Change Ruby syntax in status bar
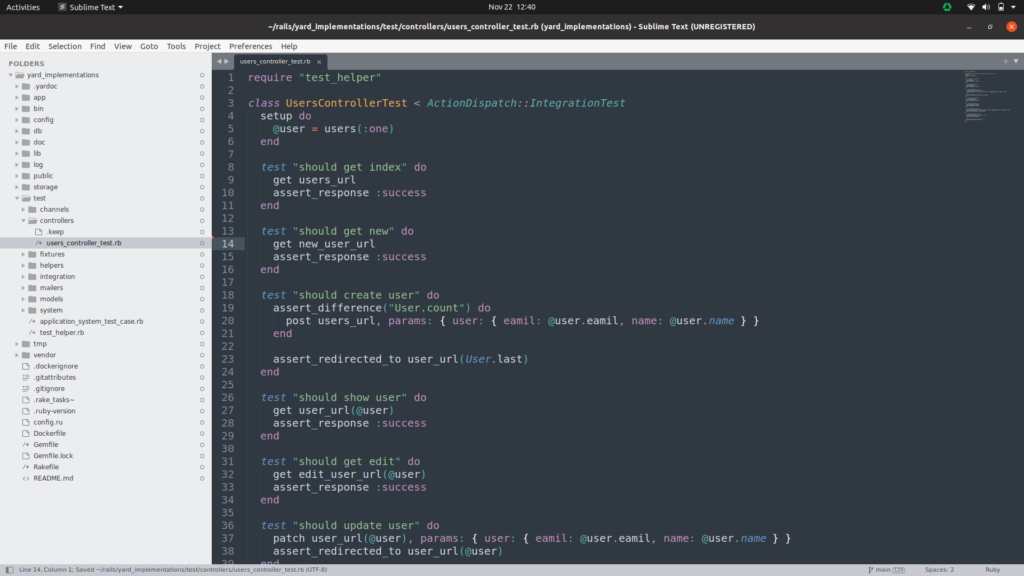 pos(992,569)
